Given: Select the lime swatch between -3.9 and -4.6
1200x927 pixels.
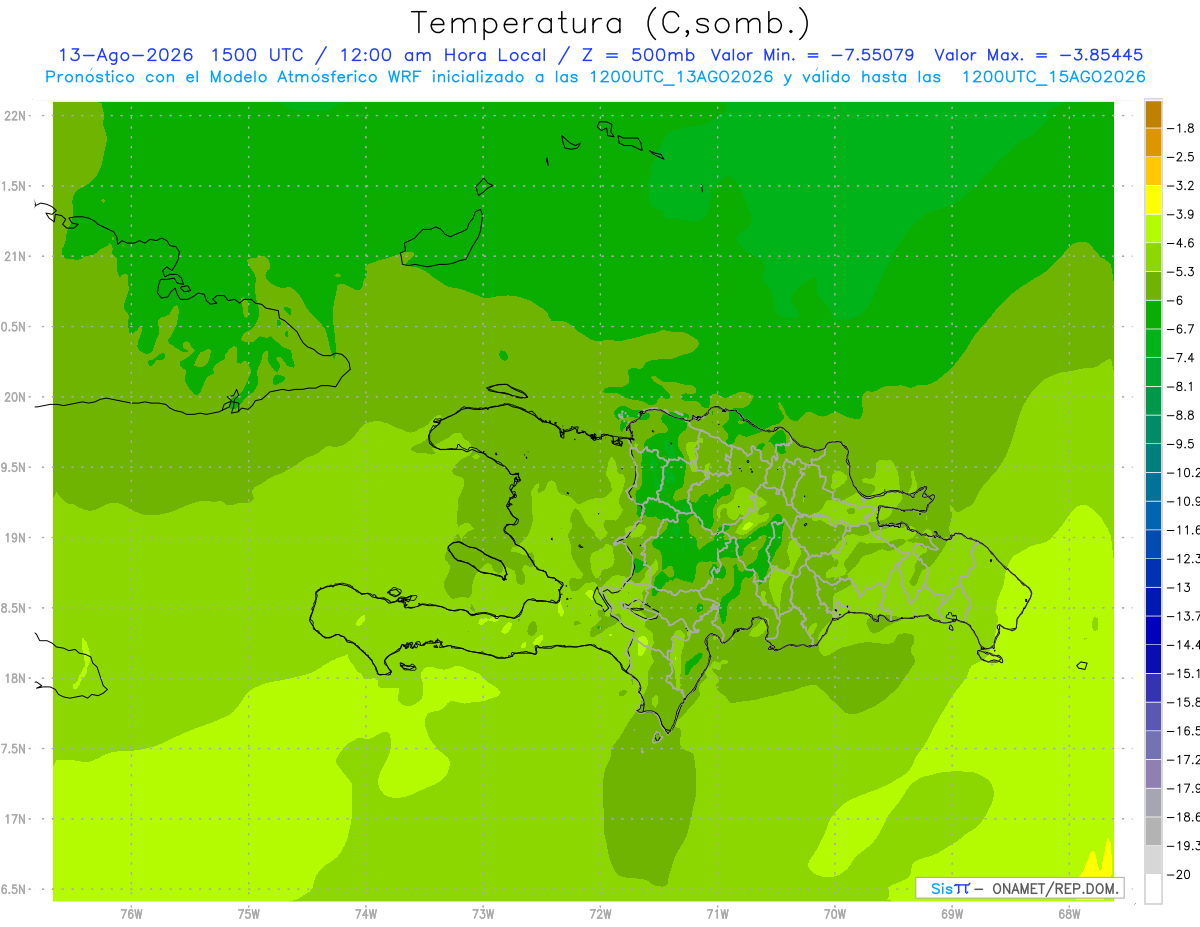Looking at the screenshot, I should click(x=1153, y=228).
